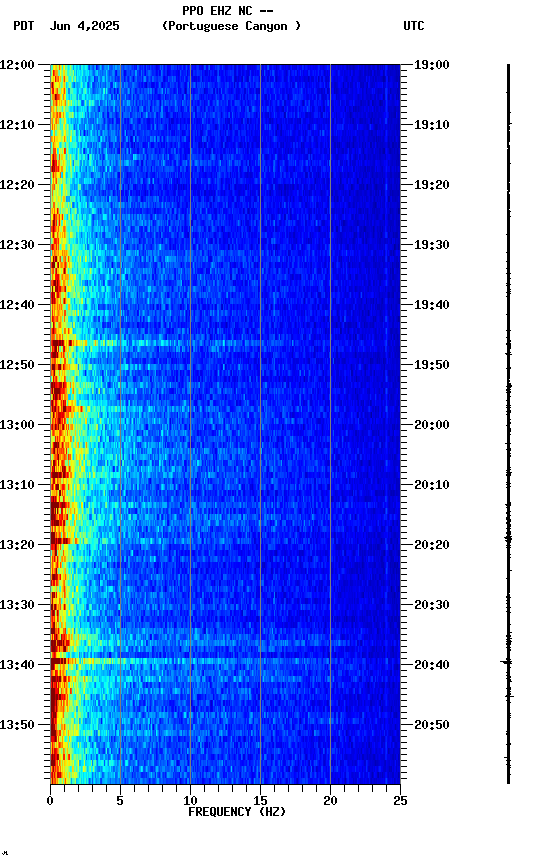Click the 10 Hz frequency axis label

point(190,801)
